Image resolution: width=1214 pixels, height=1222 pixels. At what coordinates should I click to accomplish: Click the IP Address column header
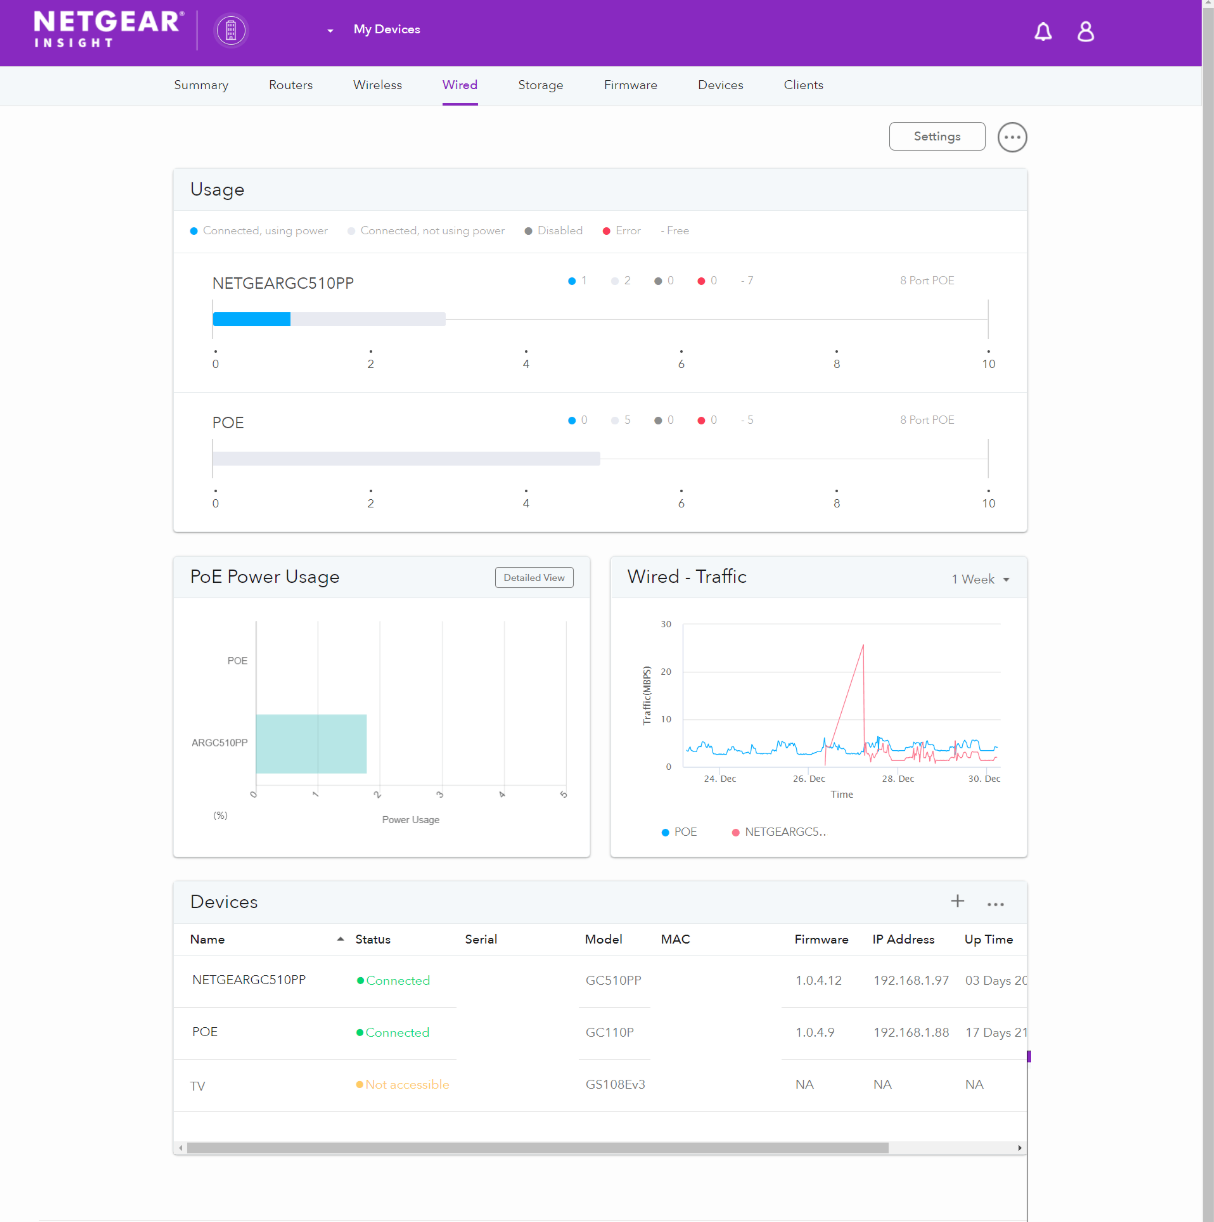(x=904, y=940)
